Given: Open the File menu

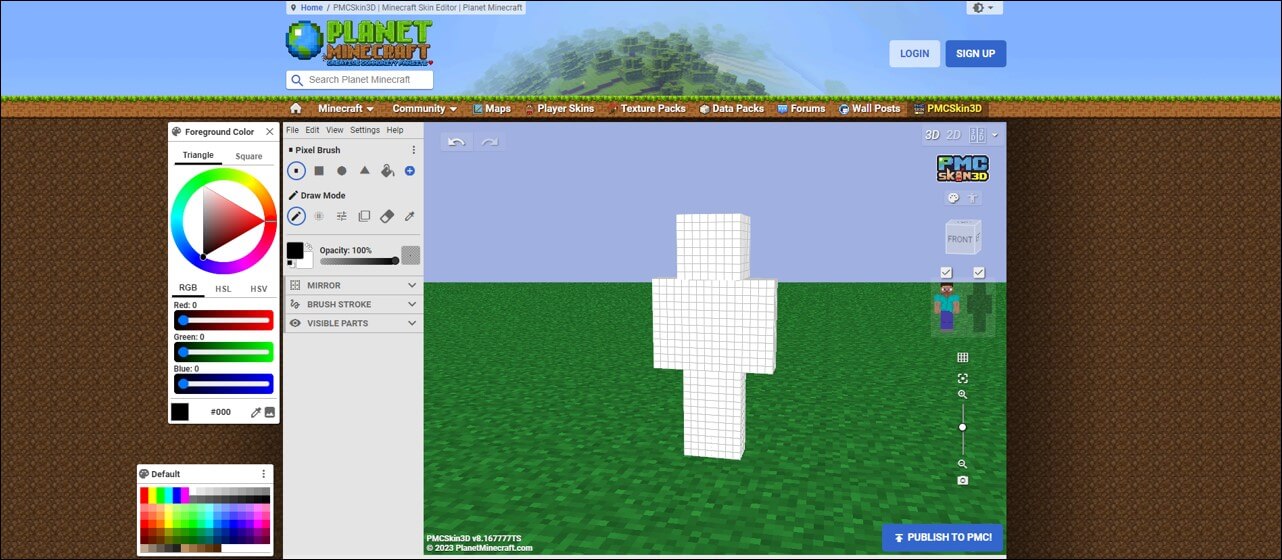Looking at the screenshot, I should pos(293,130).
